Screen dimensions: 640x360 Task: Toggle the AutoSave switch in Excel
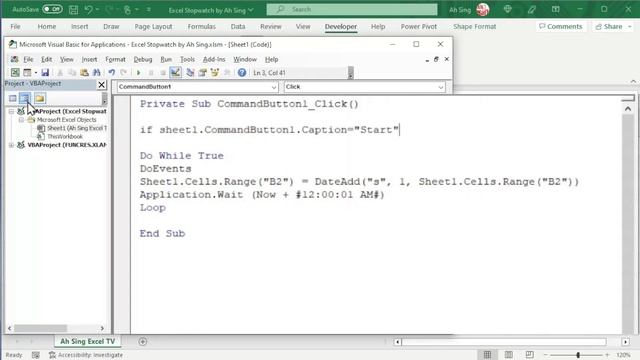pyautogui.click(x=52, y=9)
